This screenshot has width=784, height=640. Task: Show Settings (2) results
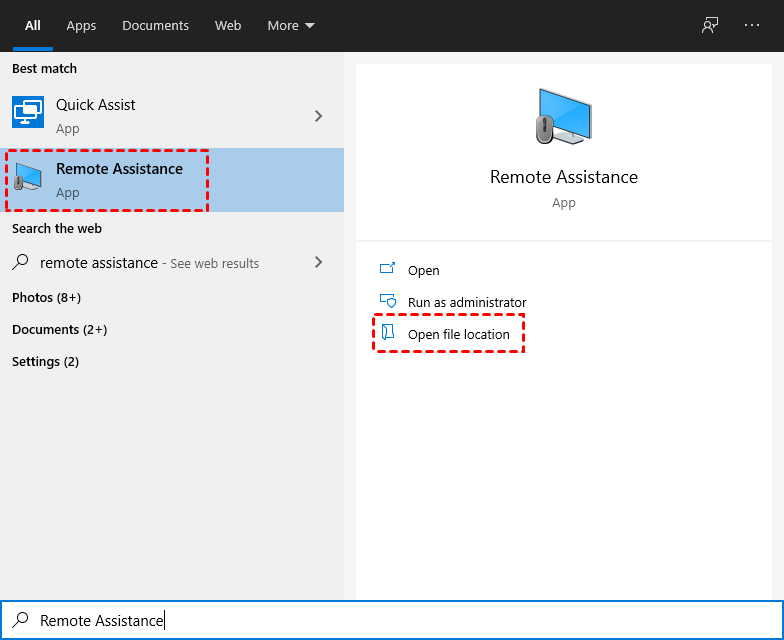45,362
